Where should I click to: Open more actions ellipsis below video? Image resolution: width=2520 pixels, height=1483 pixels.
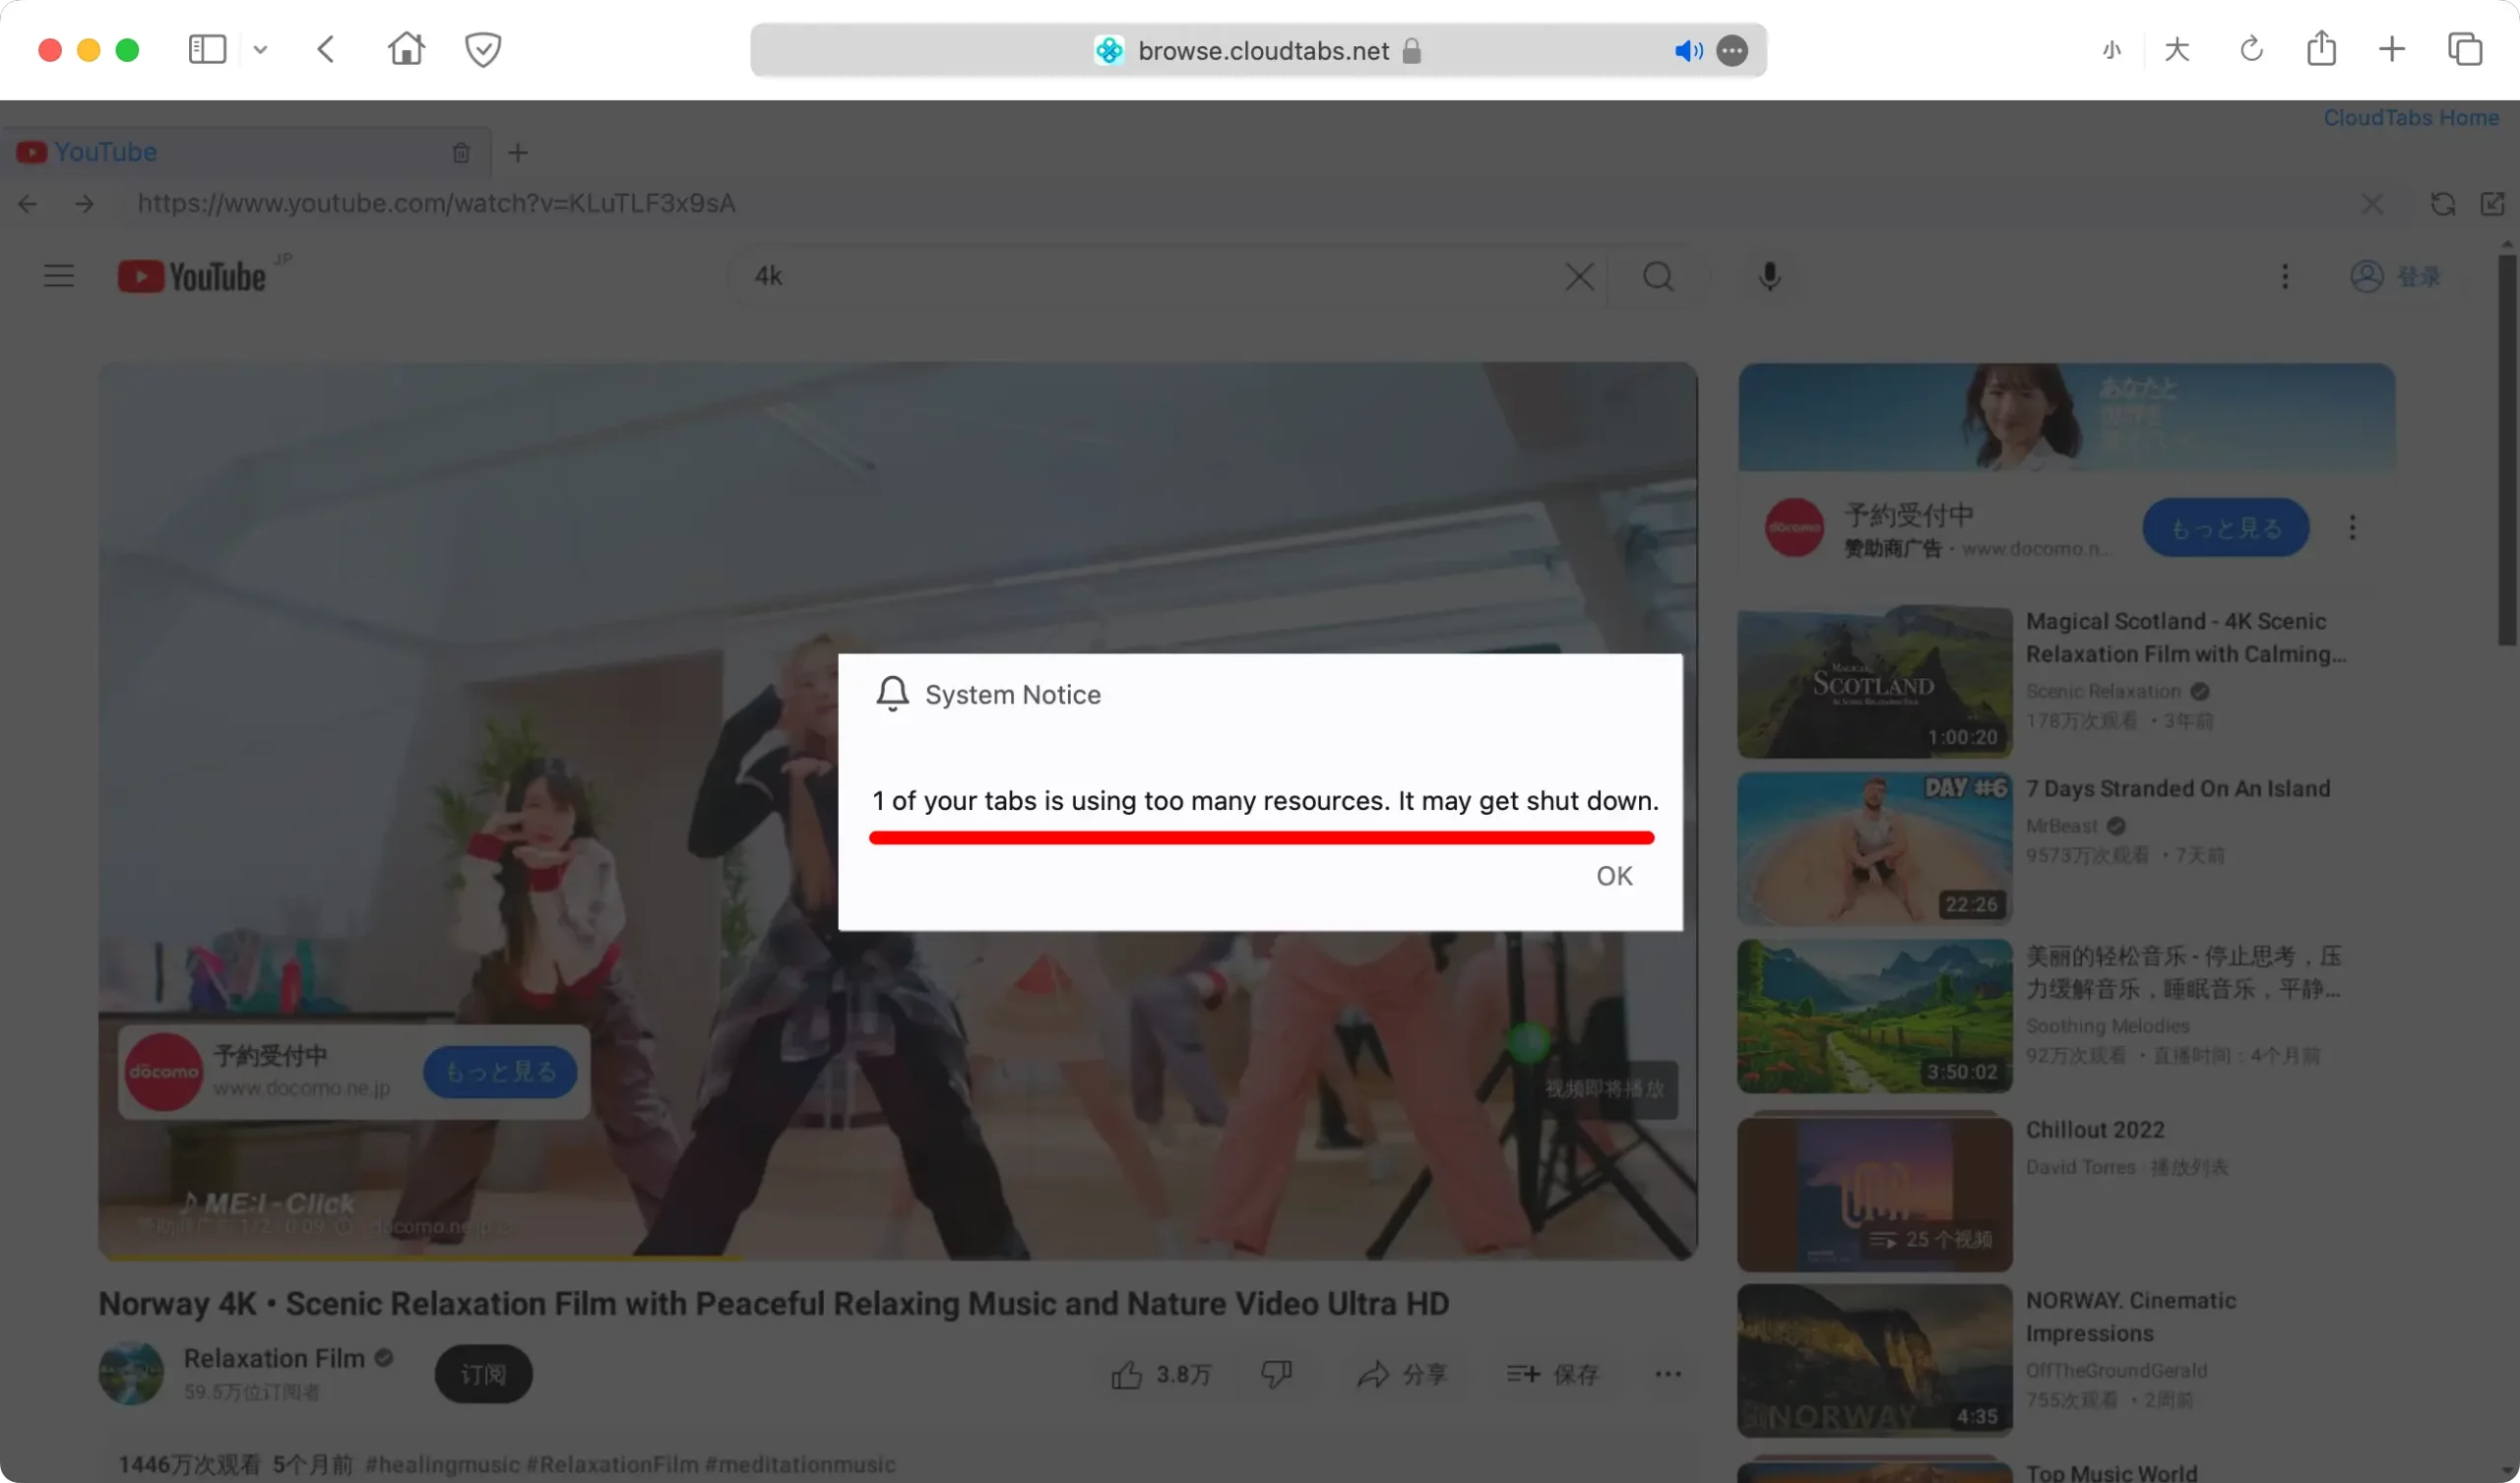coord(1668,1375)
